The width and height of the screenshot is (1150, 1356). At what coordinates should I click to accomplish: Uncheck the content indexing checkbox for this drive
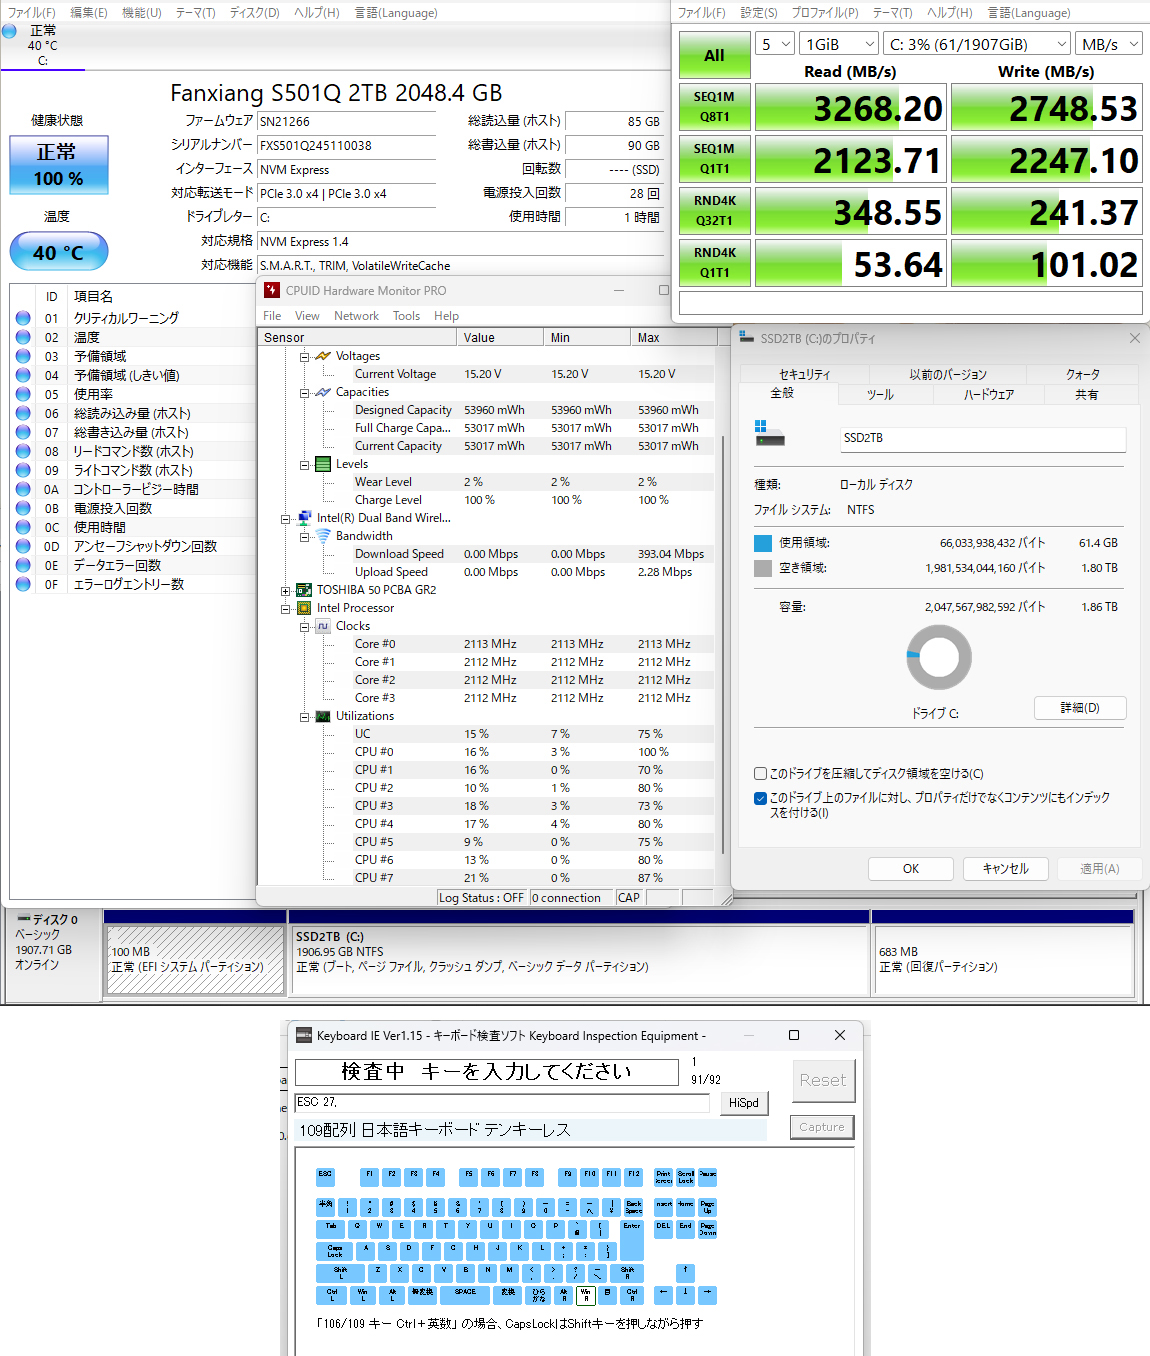click(760, 798)
